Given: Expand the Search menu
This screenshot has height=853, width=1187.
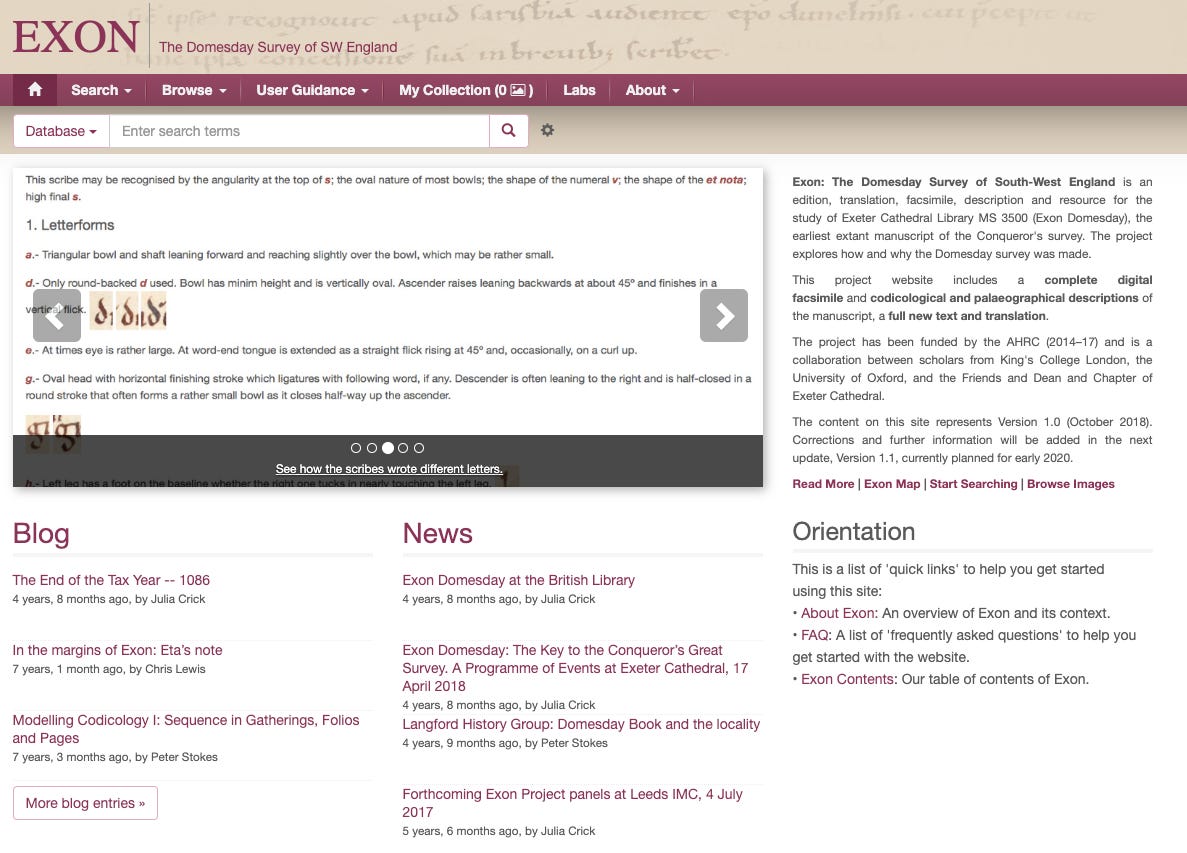Looking at the screenshot, I should [x=101, y=90].
